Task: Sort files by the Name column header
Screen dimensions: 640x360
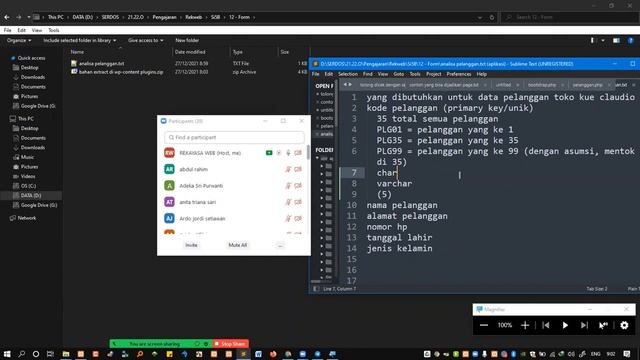Action: click(77, 52)
